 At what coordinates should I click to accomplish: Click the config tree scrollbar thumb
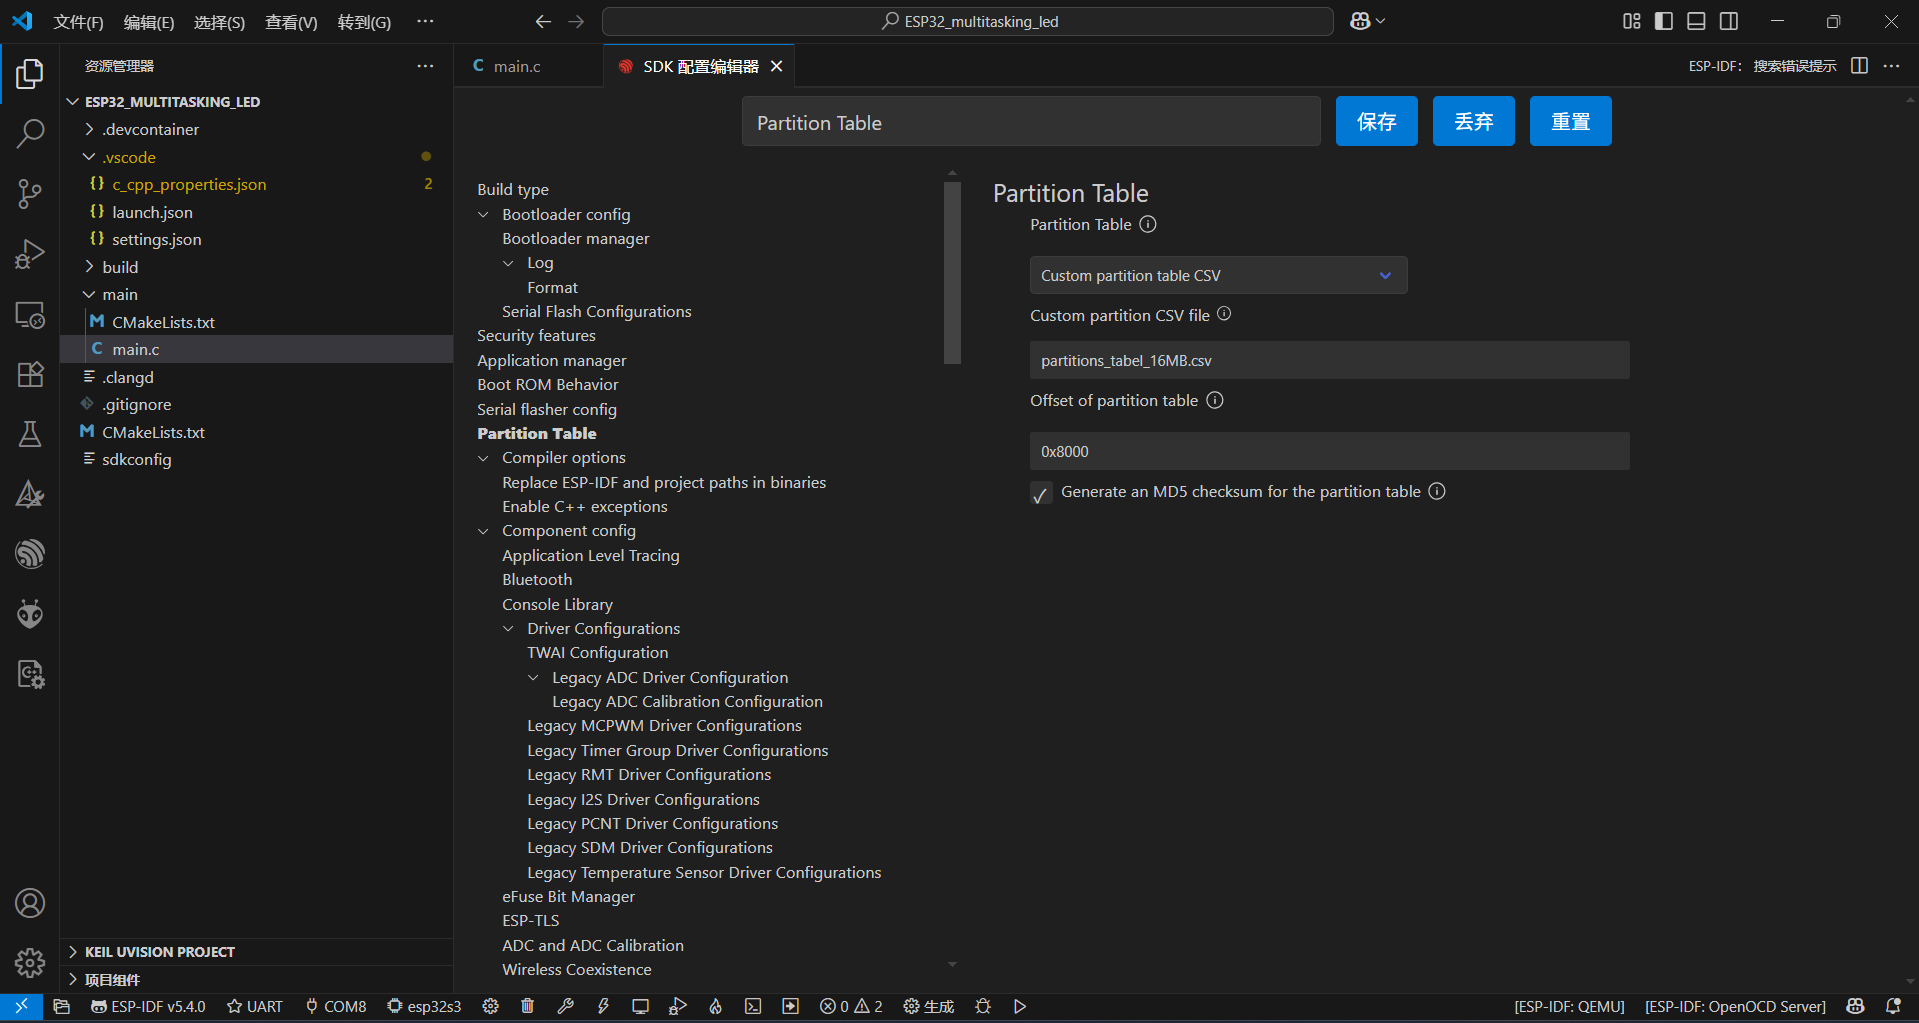pos(952,273)
